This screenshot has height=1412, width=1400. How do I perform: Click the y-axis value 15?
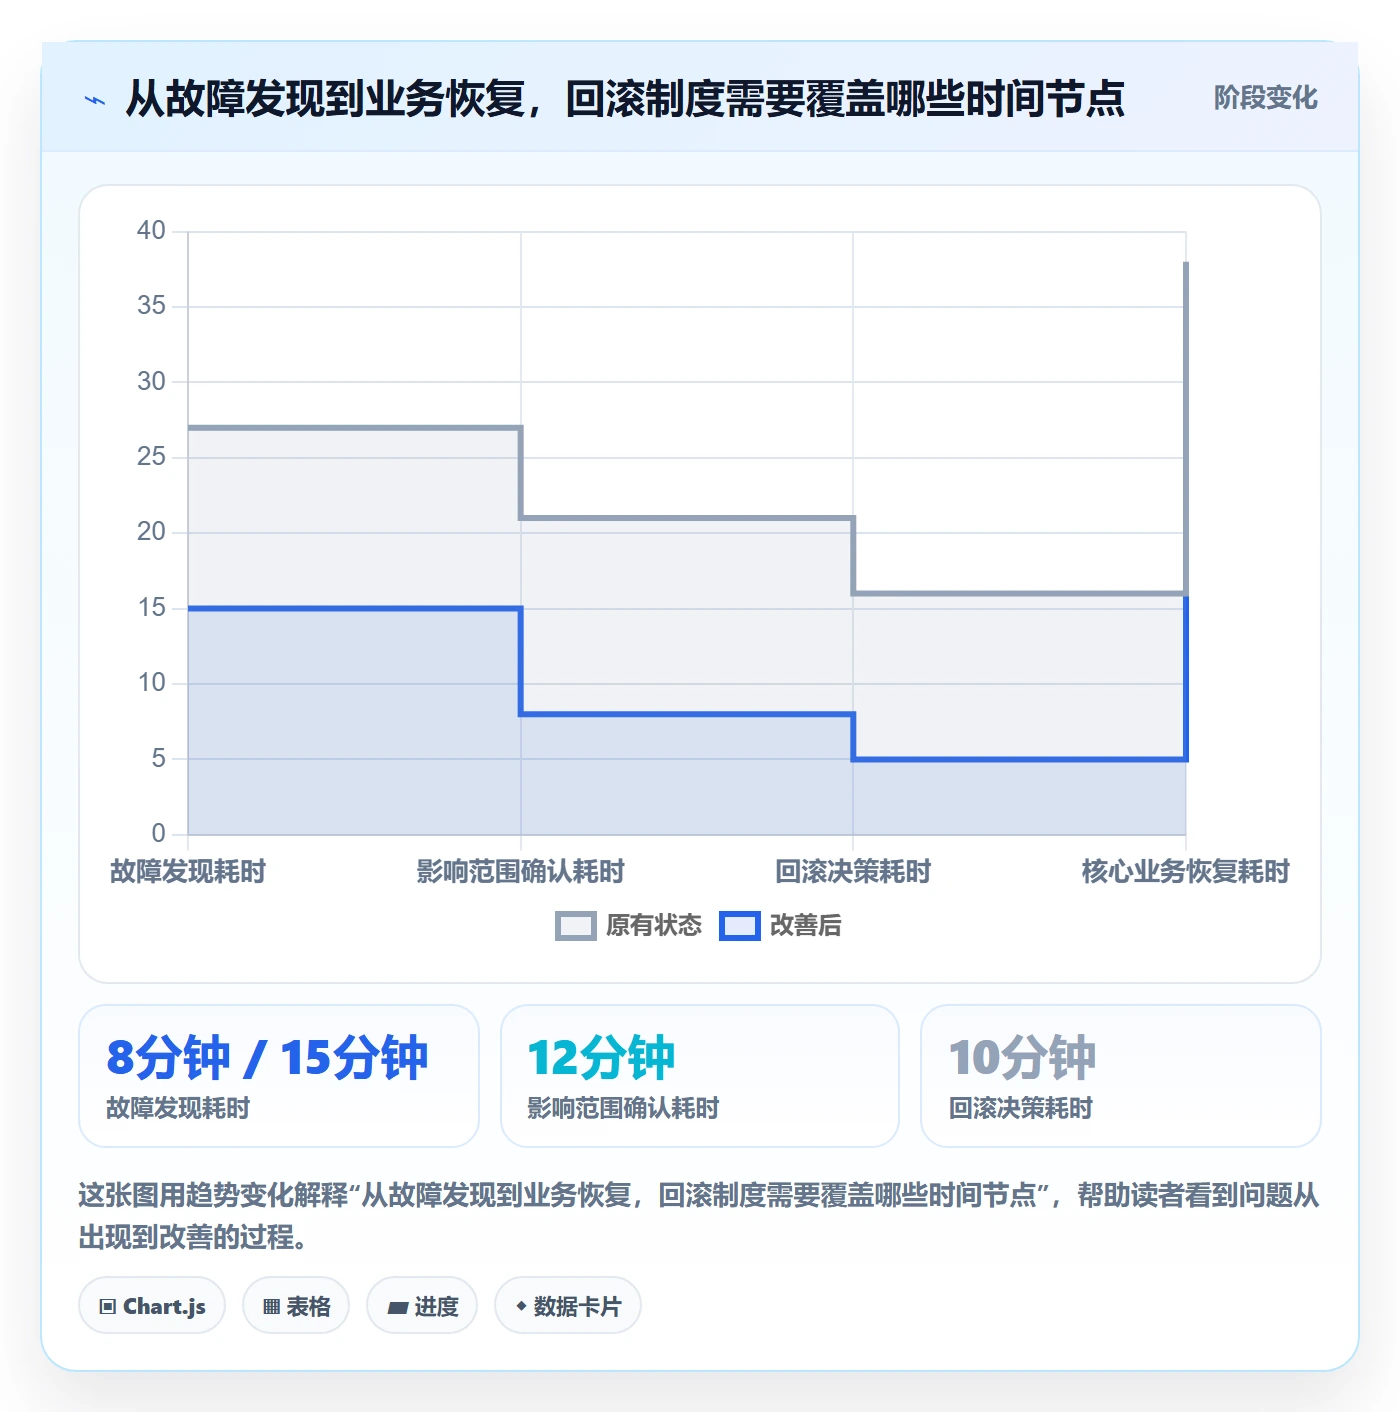point(151,608)
